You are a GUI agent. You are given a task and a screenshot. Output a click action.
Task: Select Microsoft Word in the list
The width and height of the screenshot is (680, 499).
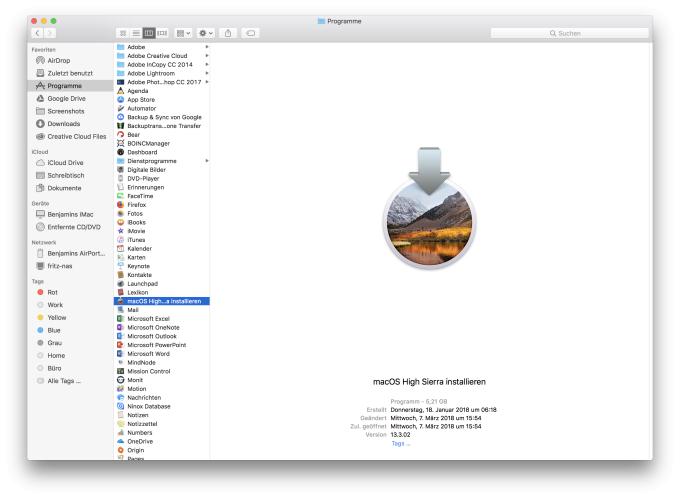(x=162, y=353)
